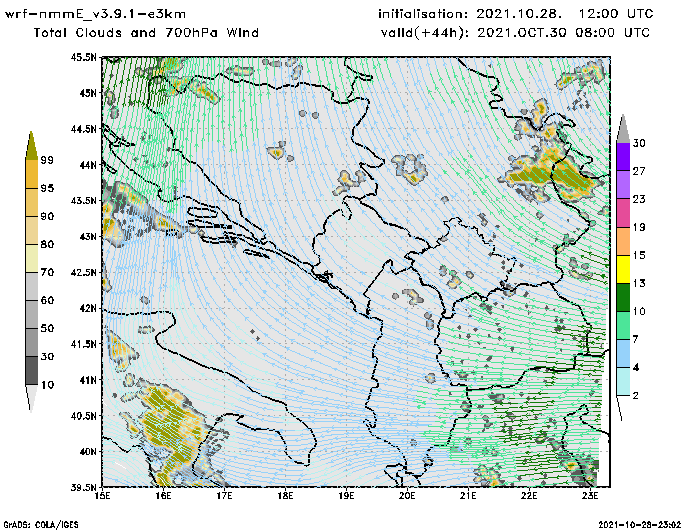
Task: Click the 43.5N latitude axis label
Action: [x=83, y=200]
